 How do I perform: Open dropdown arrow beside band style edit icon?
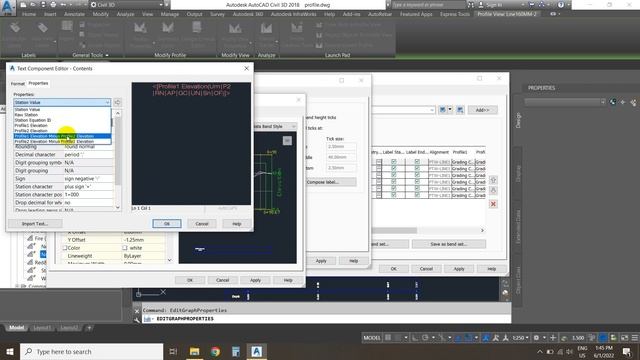[x=450, y=110]
